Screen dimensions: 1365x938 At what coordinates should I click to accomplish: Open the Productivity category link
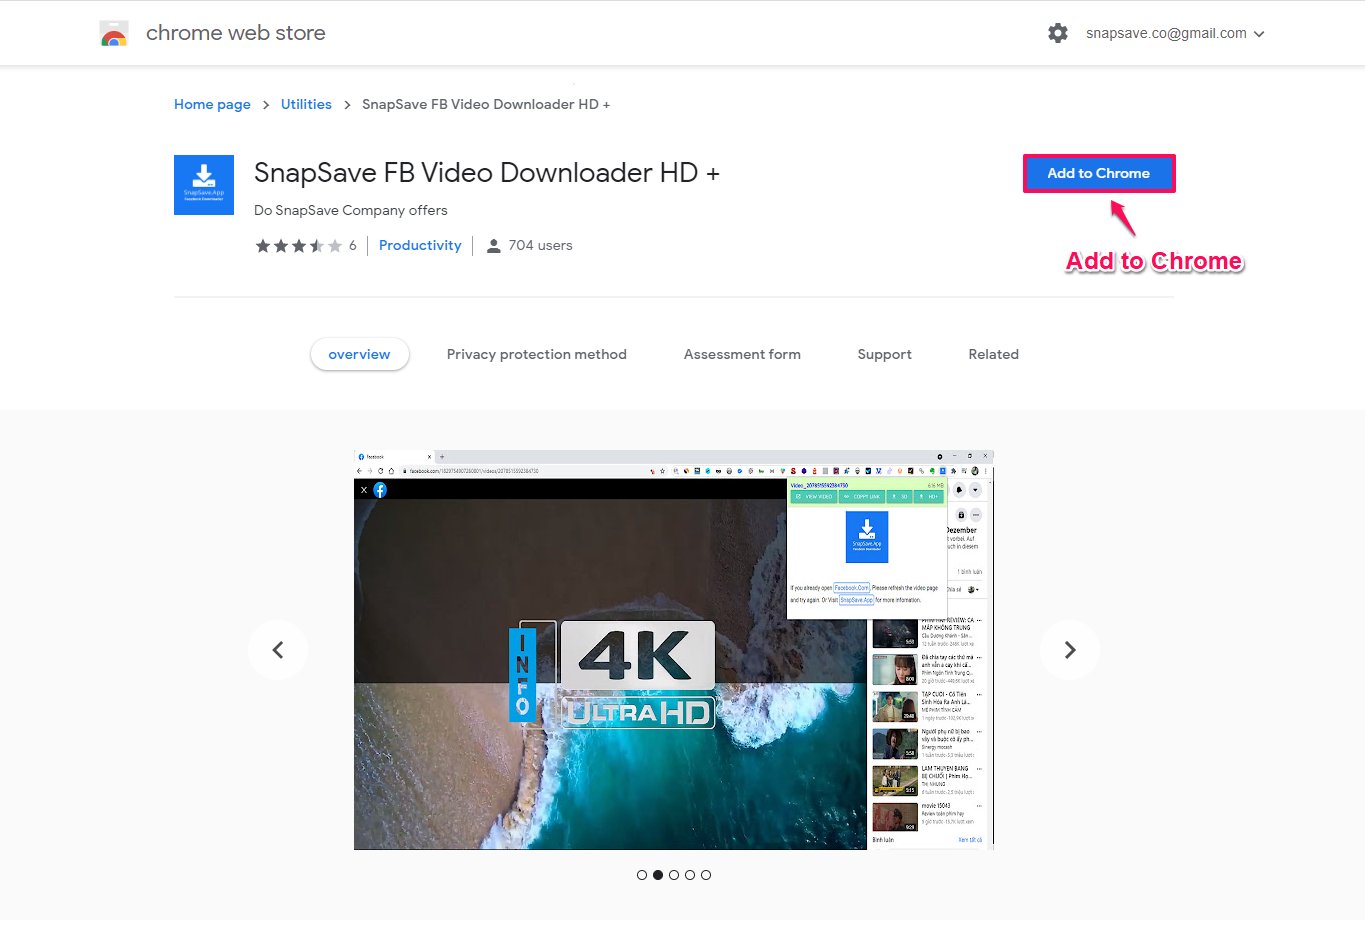coord(420,245)
